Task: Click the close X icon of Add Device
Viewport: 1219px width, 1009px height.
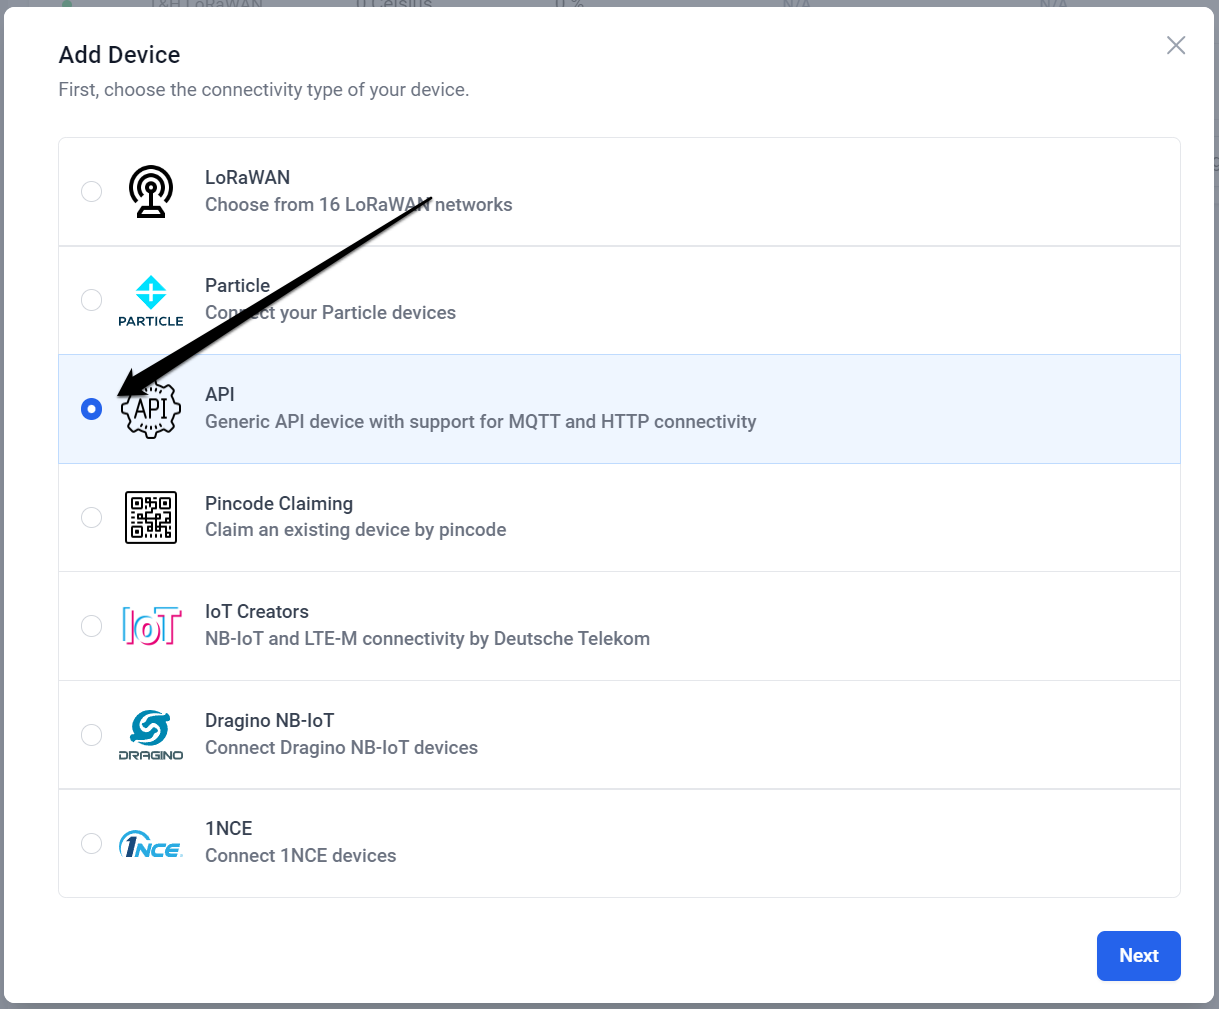Action: [x=1175, y=45]
